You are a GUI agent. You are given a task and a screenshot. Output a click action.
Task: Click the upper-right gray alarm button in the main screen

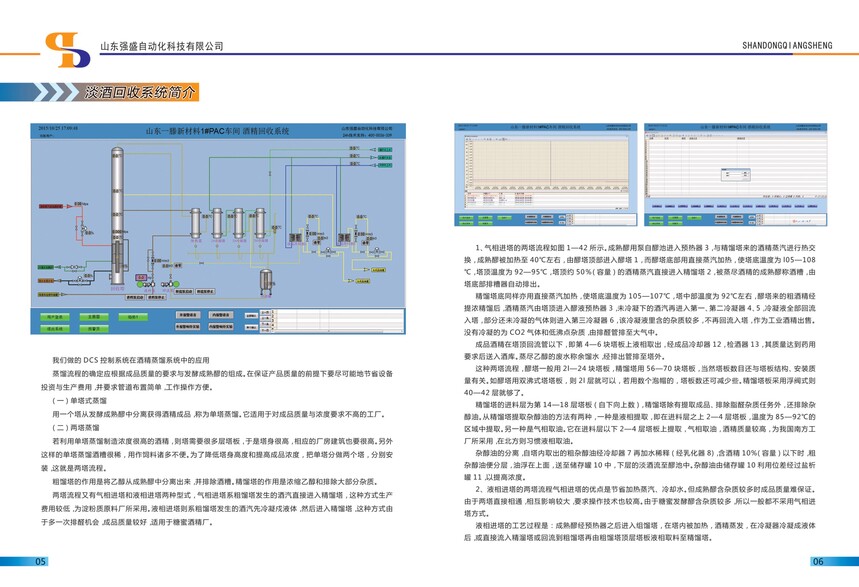(221, 315)
